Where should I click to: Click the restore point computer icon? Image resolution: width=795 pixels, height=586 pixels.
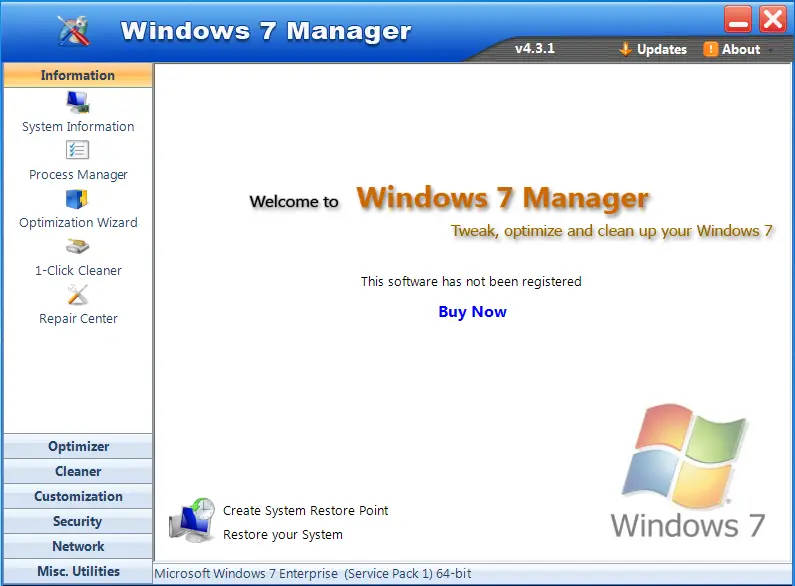(192, 520)
